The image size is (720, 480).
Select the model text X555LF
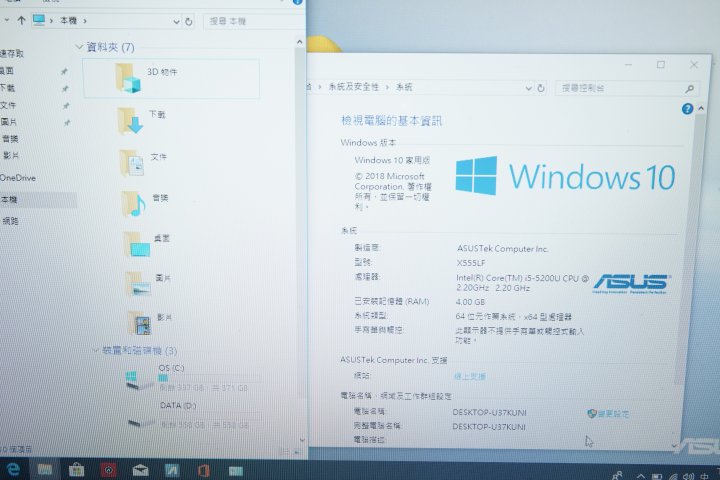click(x=471, y=263)
